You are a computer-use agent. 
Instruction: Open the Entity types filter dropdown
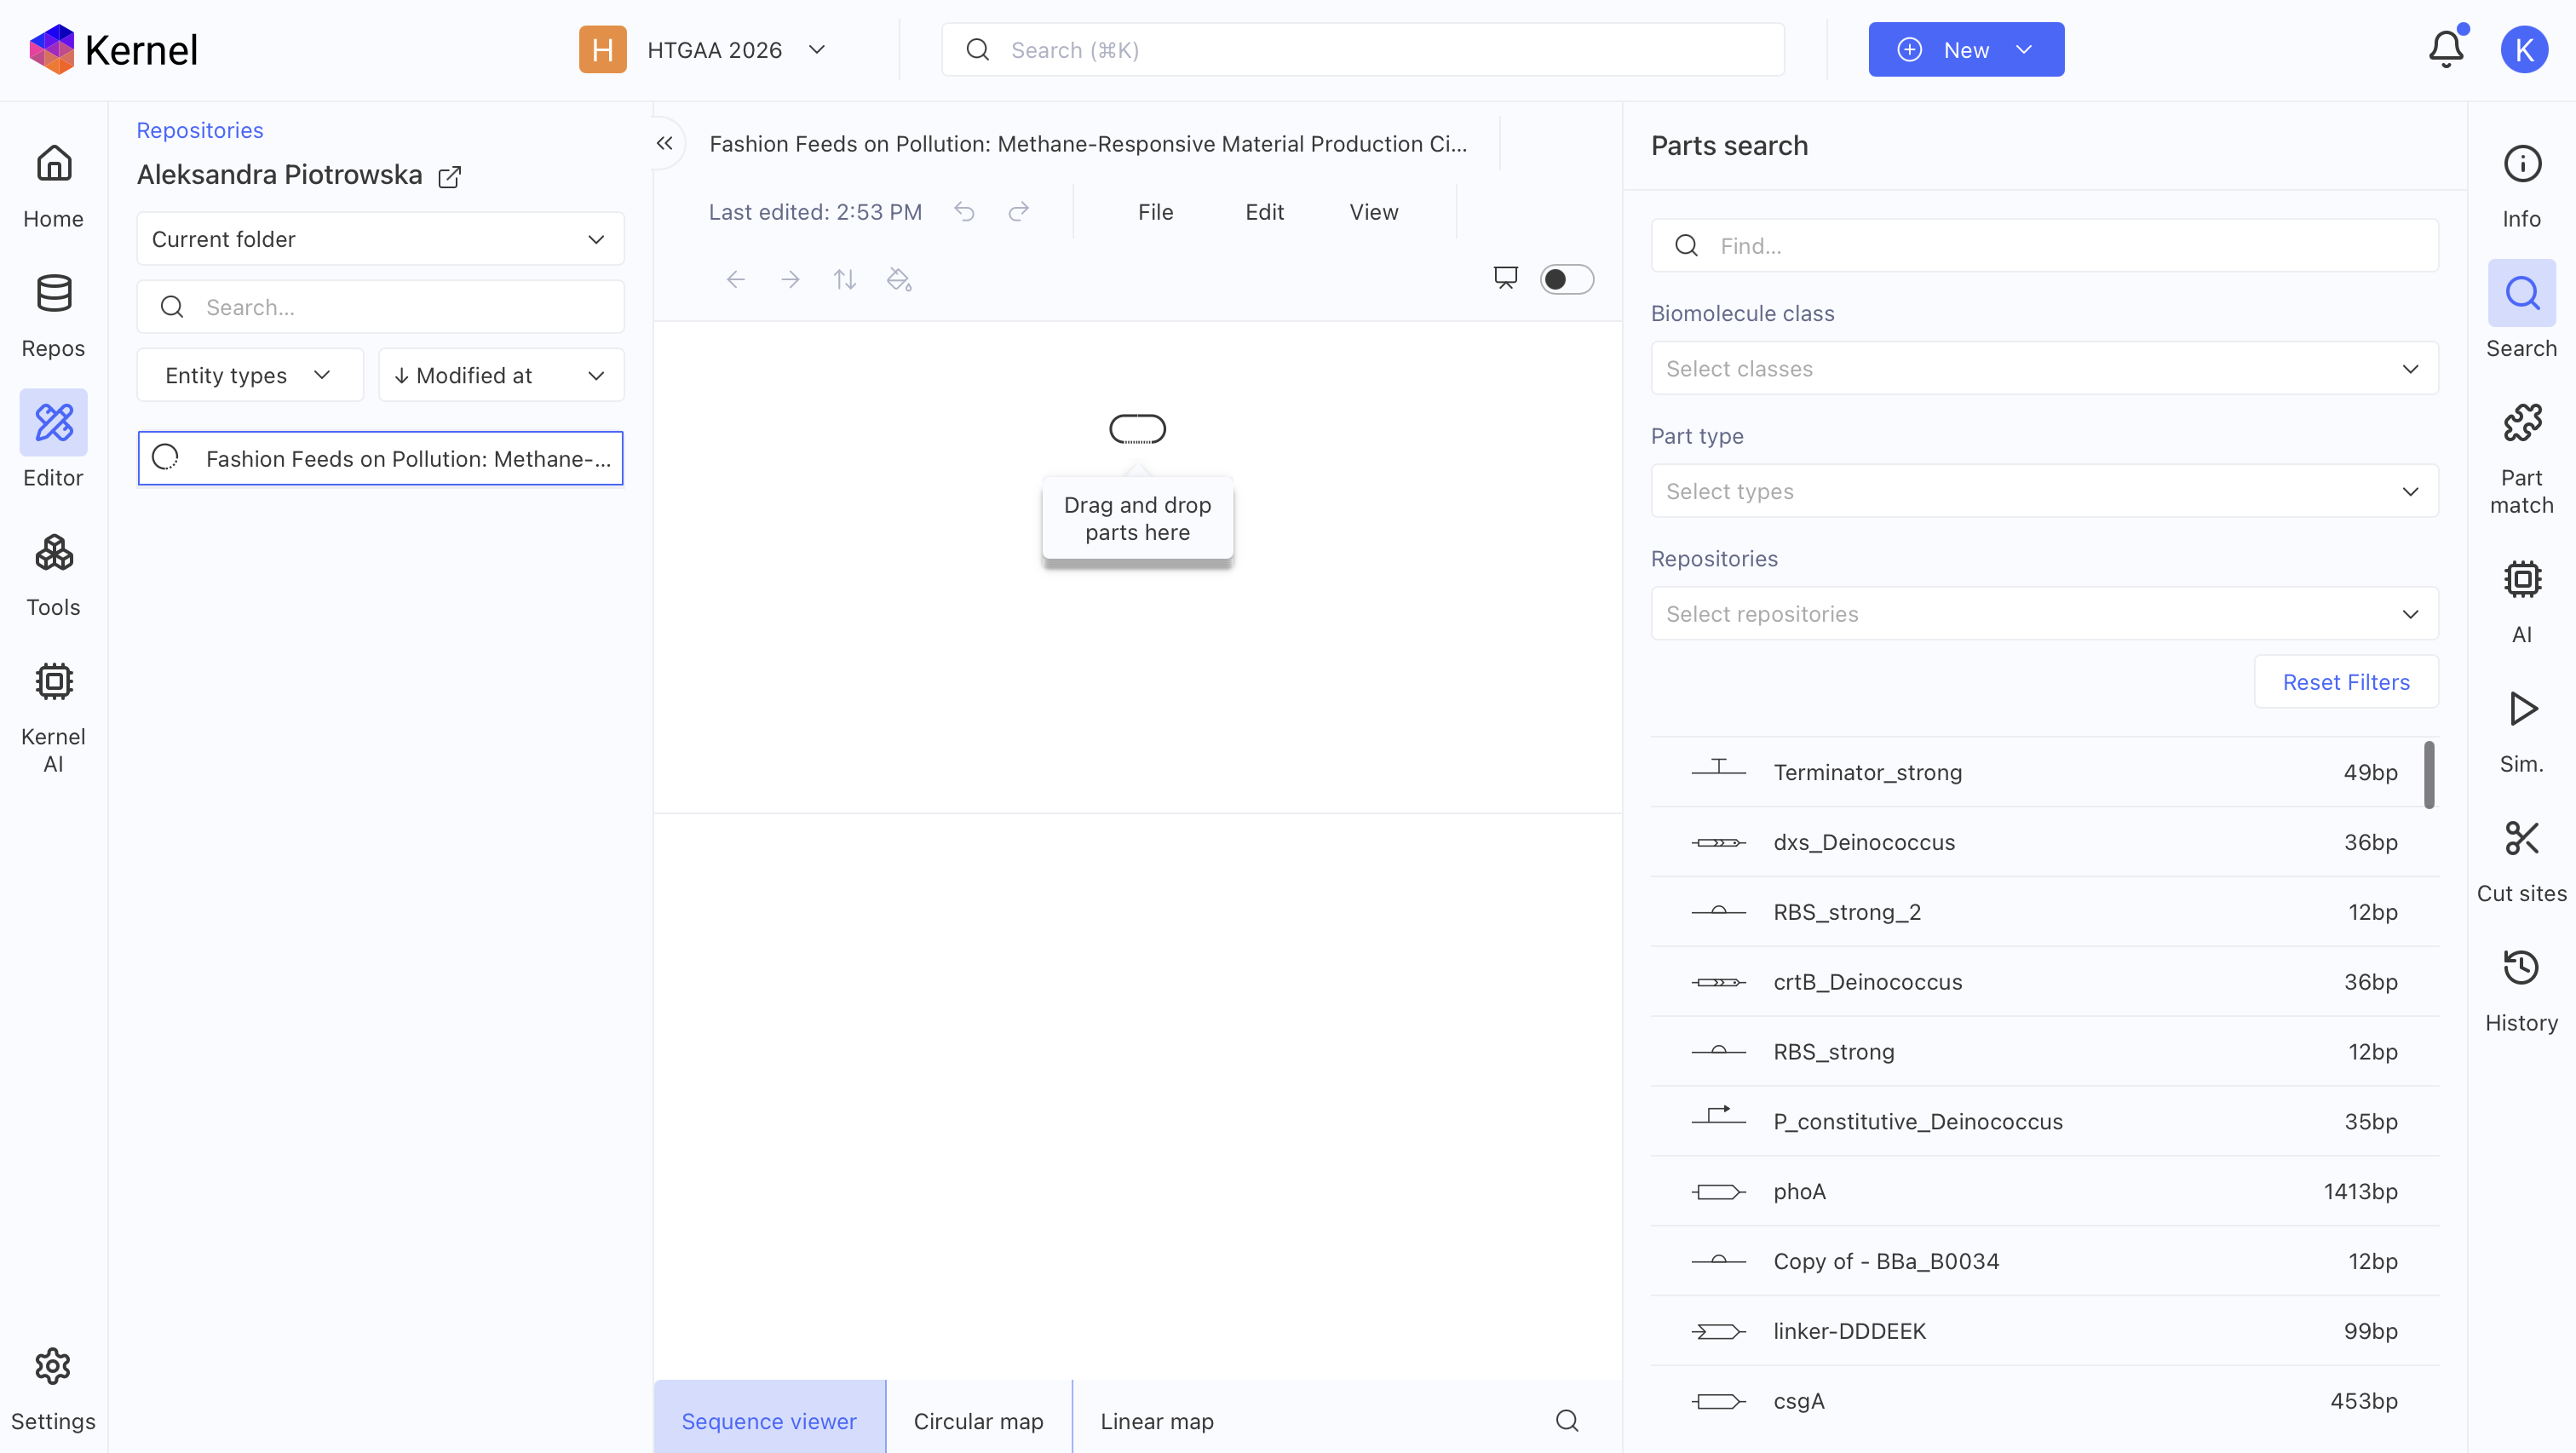pyautogui.click(x=250, y=375)
